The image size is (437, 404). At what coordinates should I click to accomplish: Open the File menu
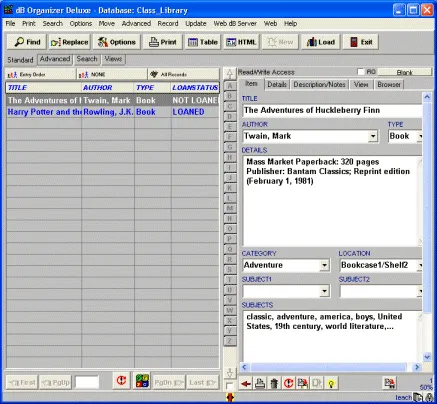10,24
